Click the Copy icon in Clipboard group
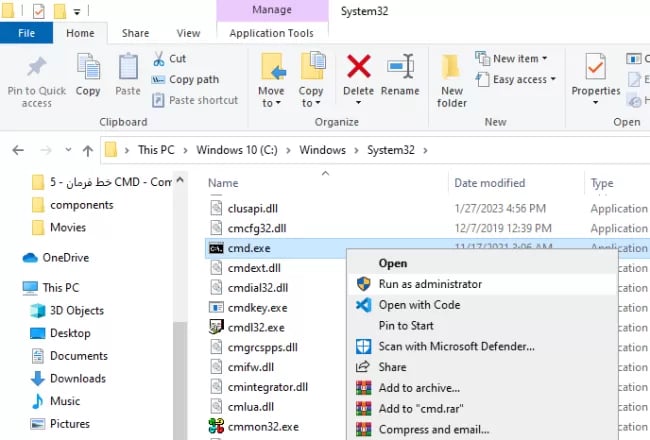650x440 pixels. [88, 66]
